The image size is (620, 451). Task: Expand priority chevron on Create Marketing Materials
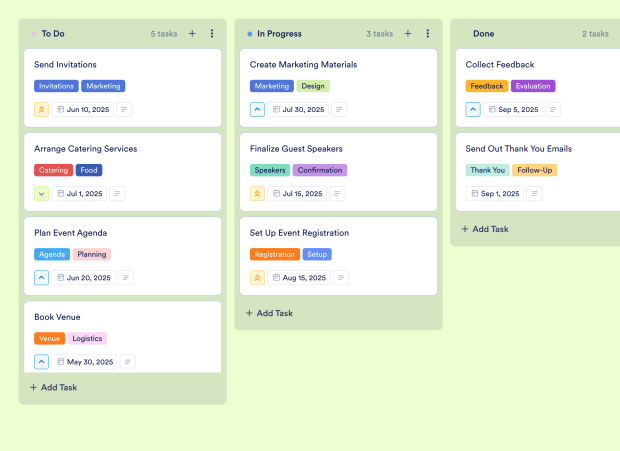(x=258, y=110)
